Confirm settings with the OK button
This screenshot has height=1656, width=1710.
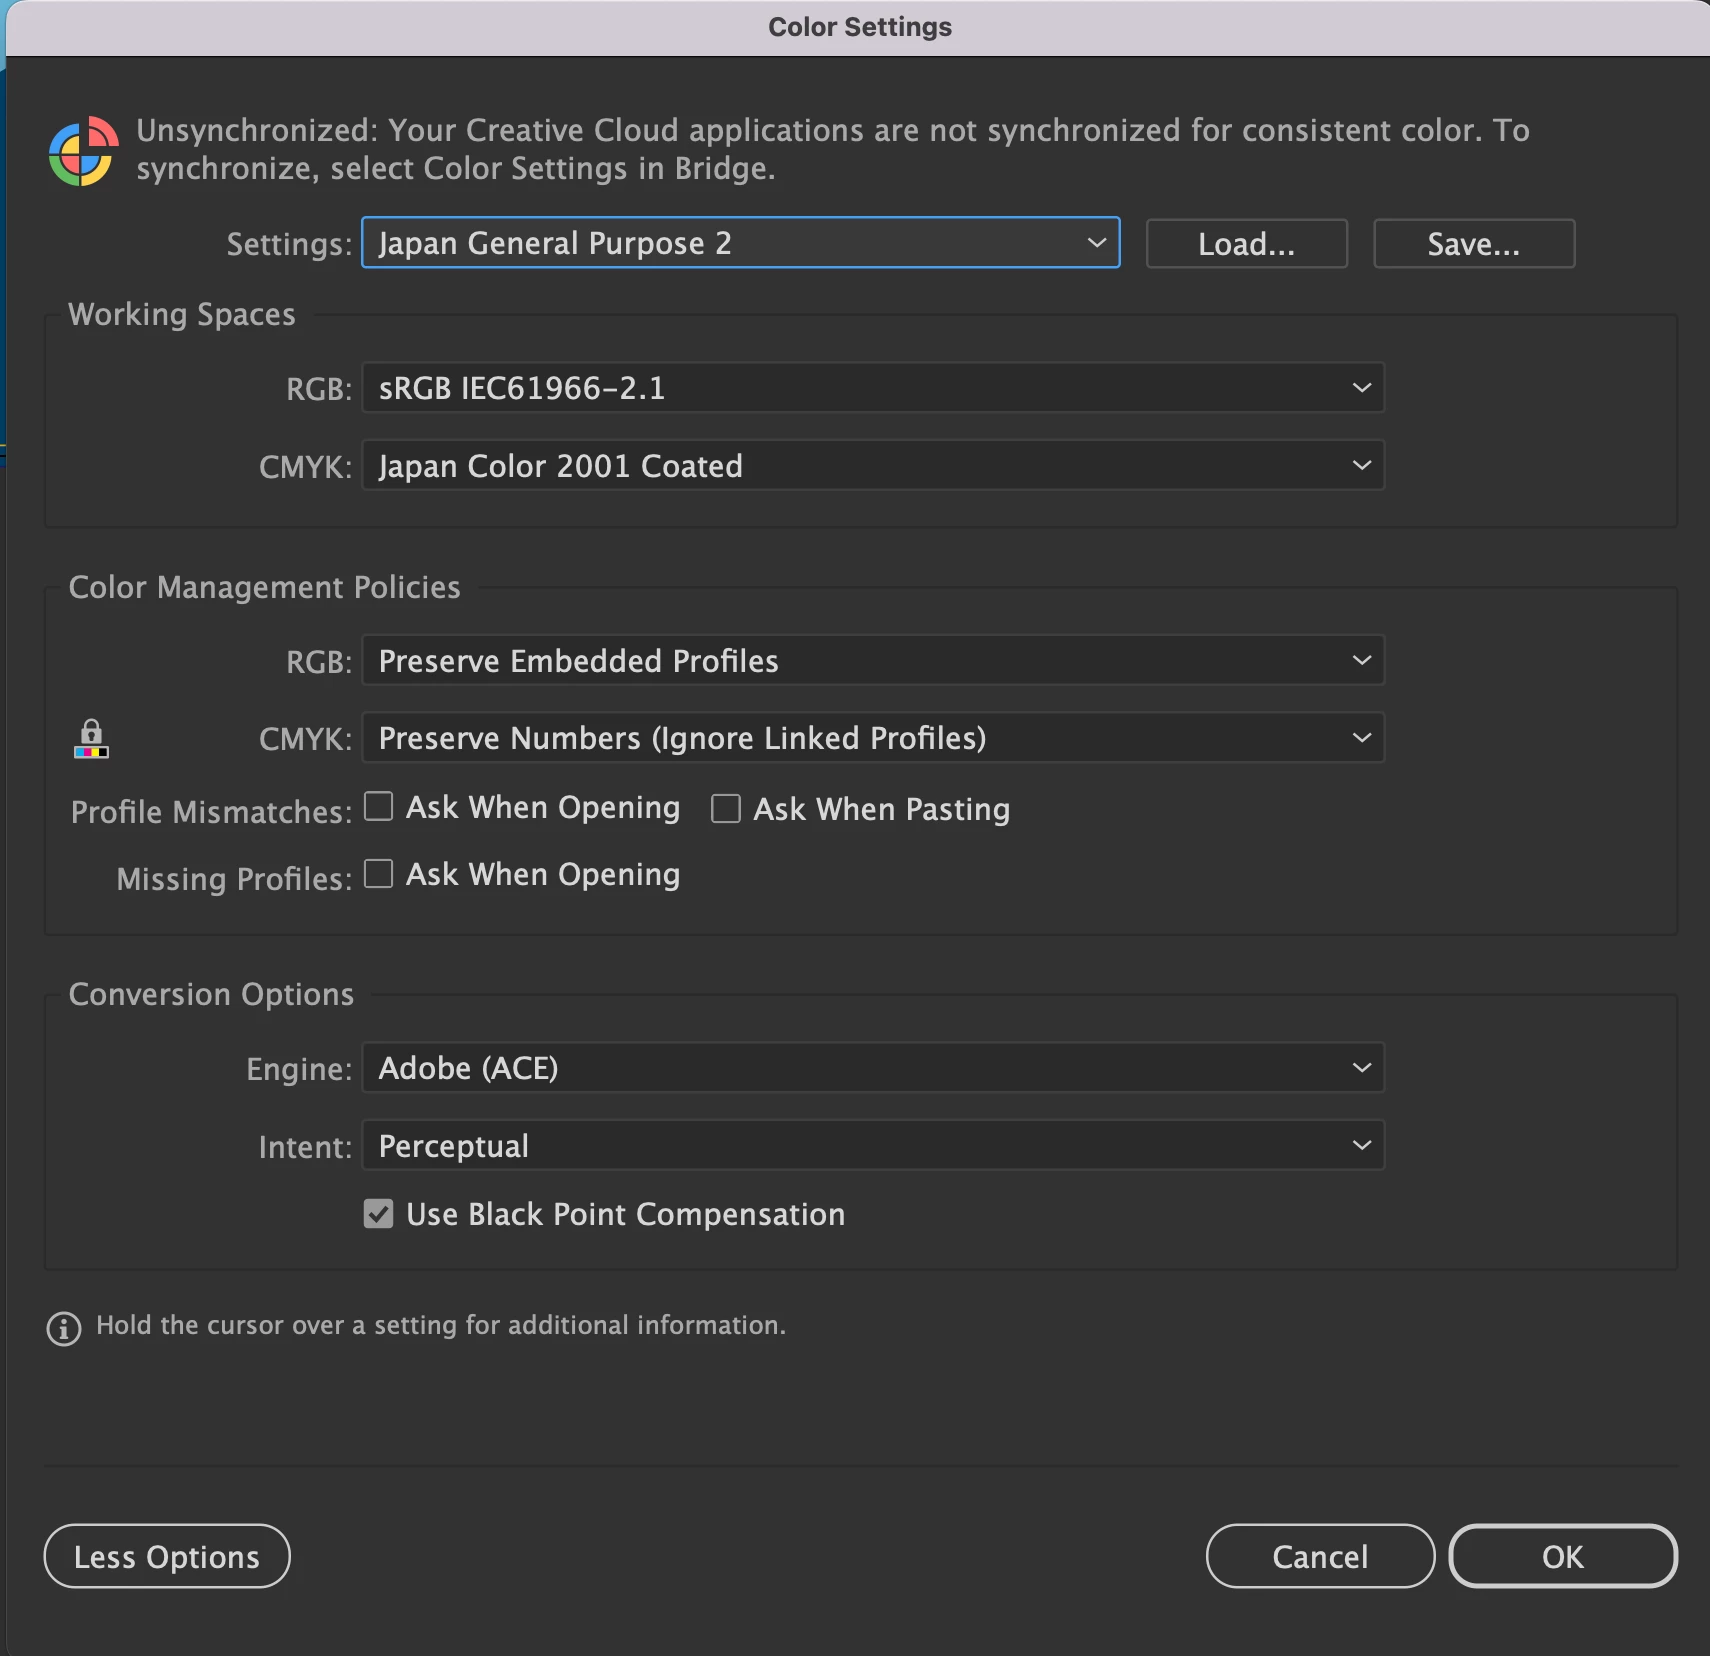point(1563,1556)
